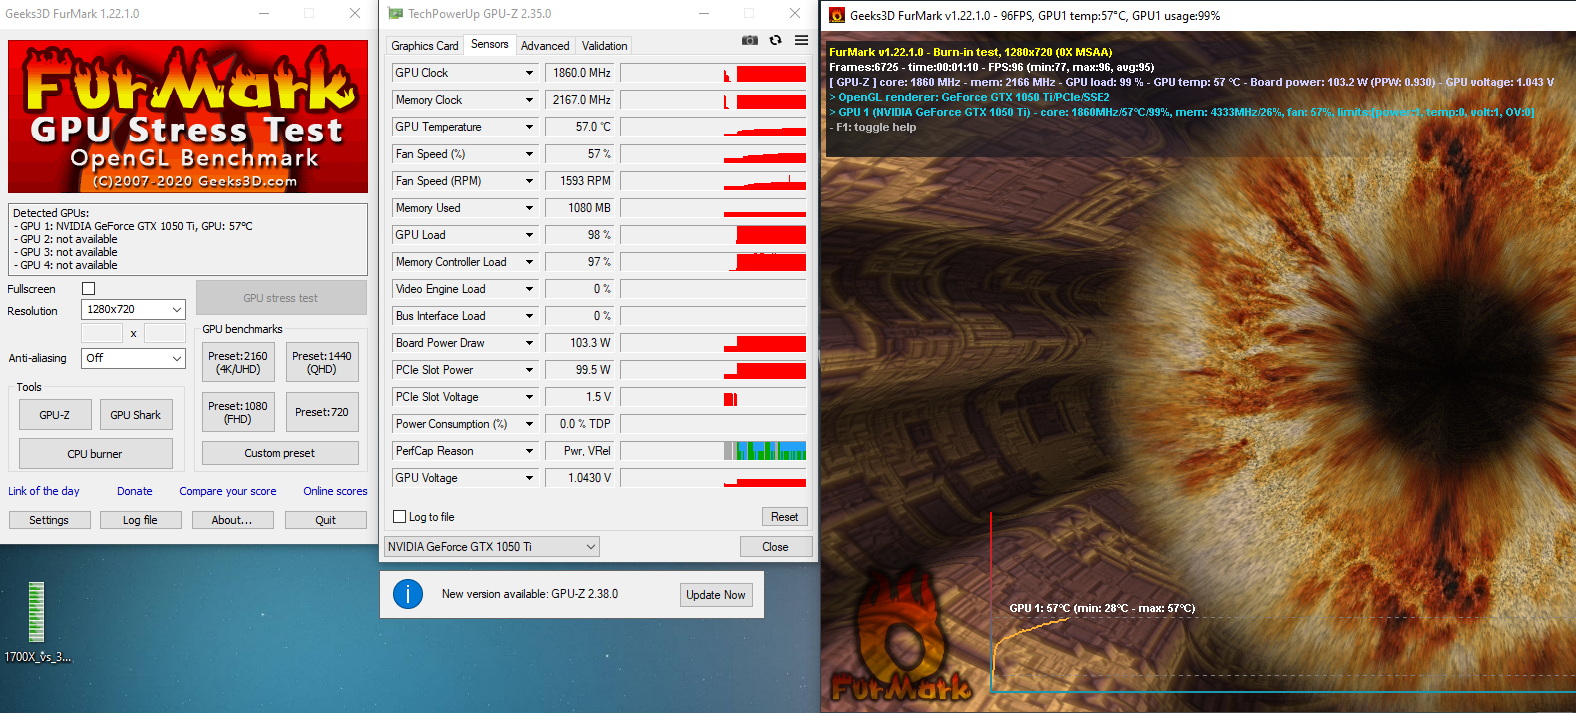Click the GPU-Z refresh icon
Image resolution: width=1576 pixels, height=713 pixels.
pyautogui.click(x=775, y=41)
